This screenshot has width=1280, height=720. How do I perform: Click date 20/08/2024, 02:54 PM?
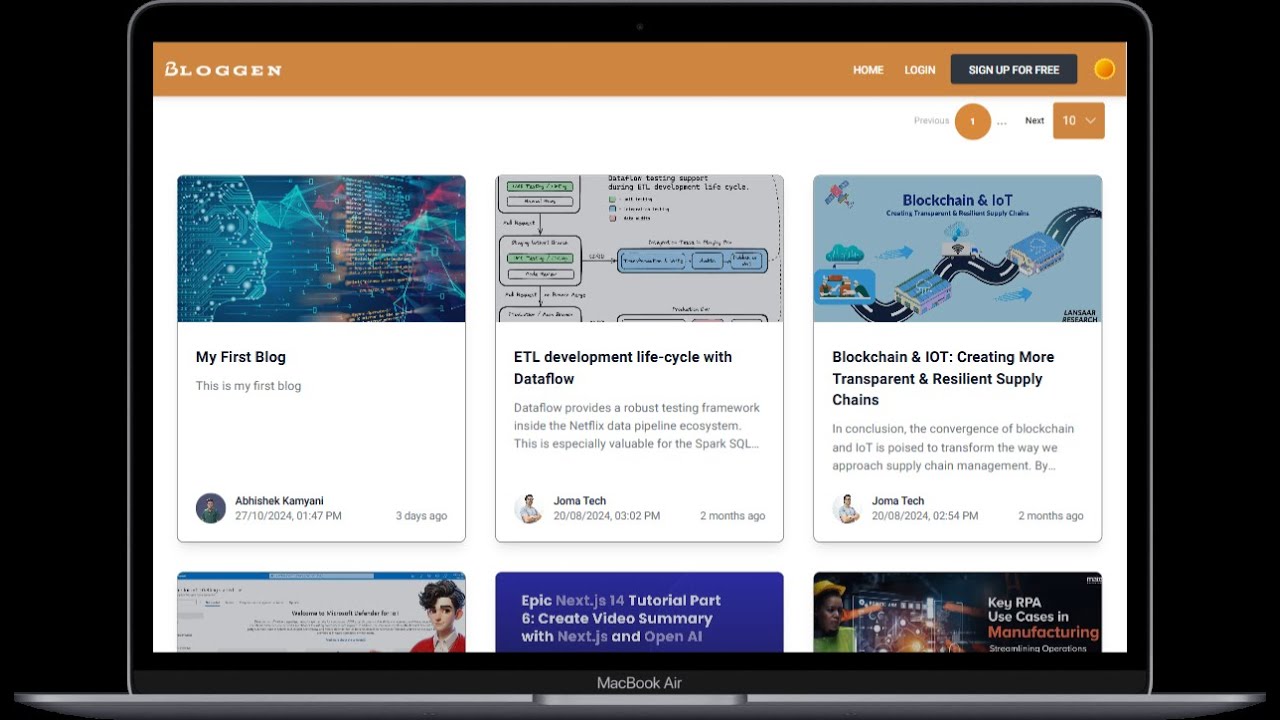(925, 516)
